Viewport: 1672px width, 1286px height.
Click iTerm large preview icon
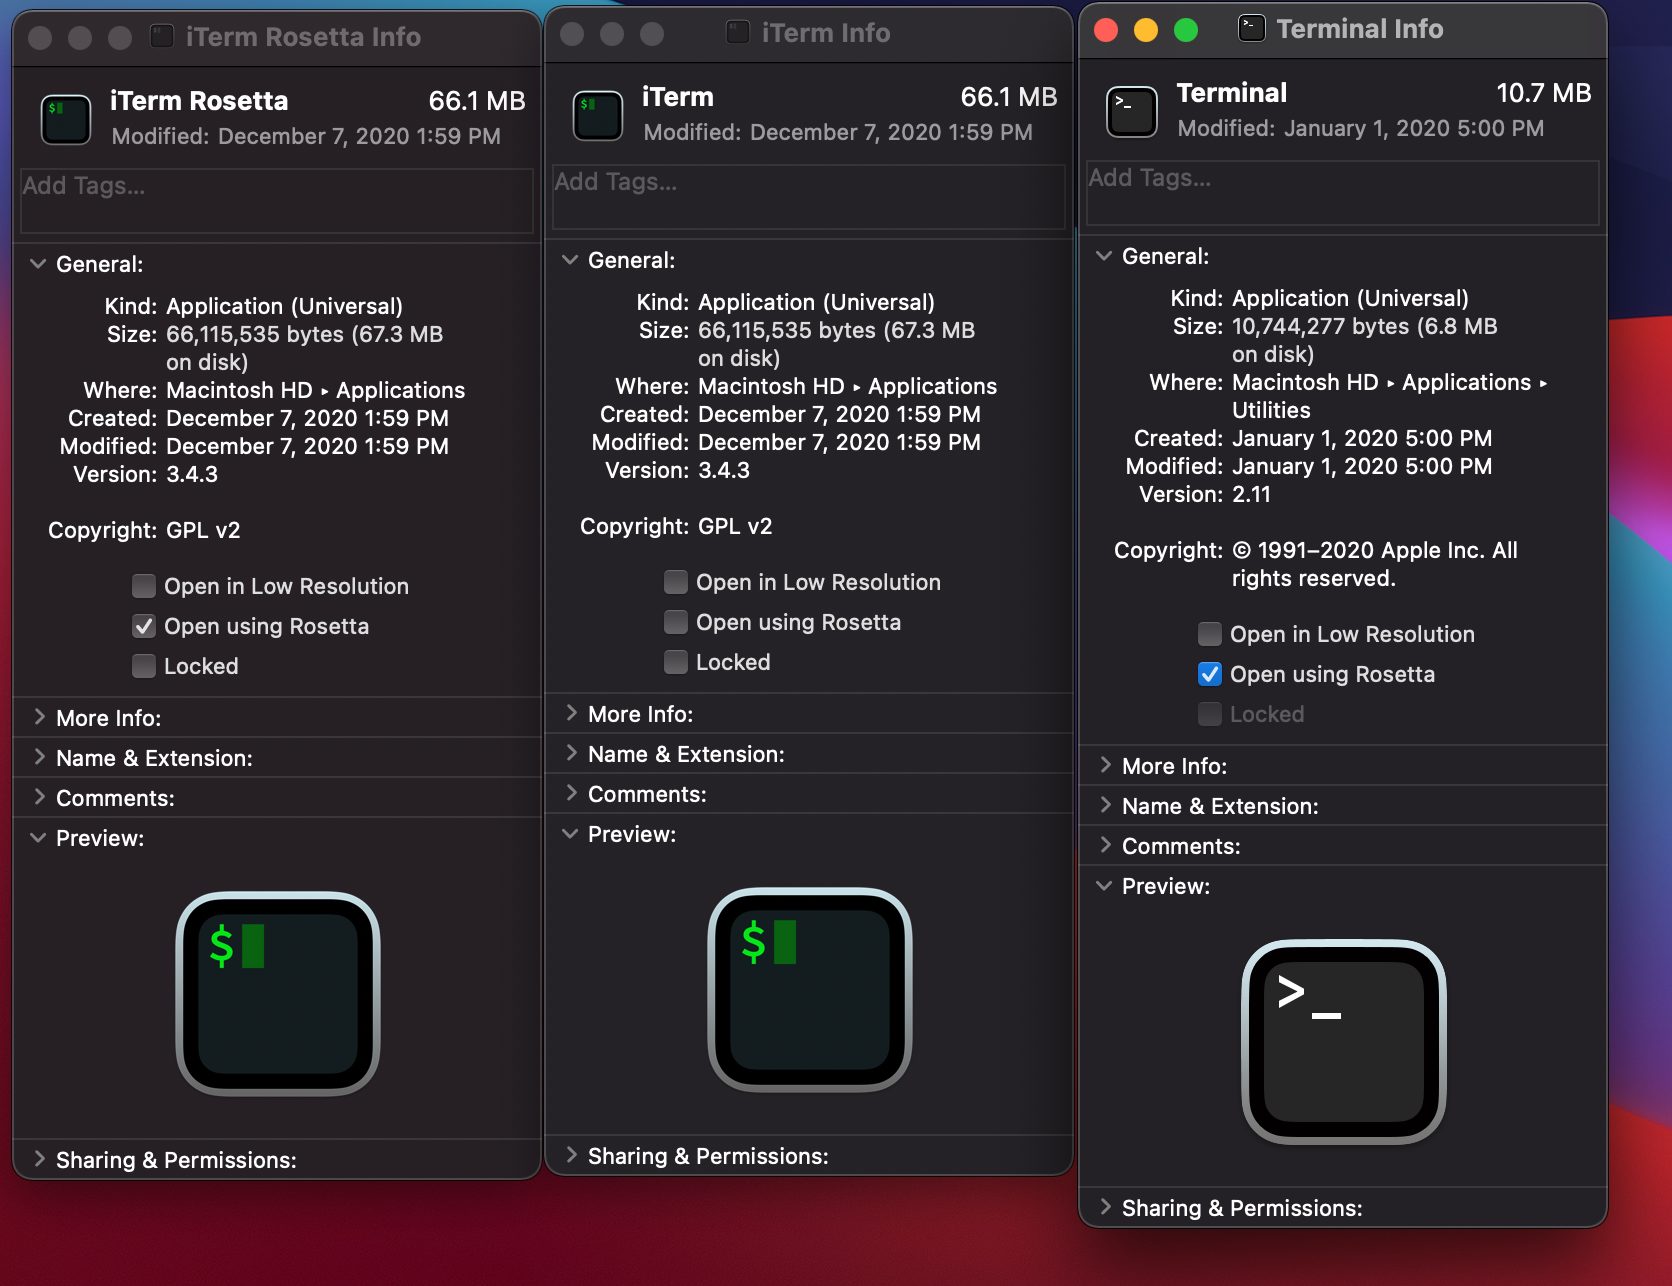[x=810, y=989]
